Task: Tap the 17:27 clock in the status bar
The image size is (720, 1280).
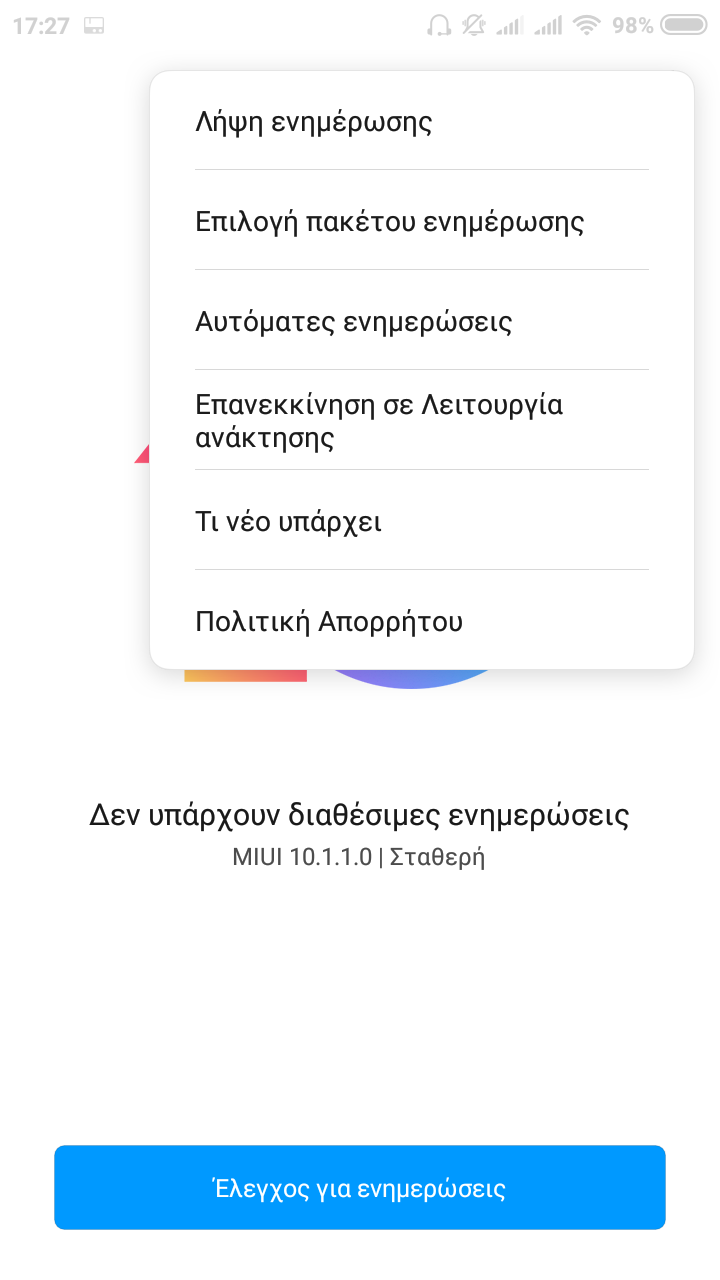Action: (x=42, y=26)
